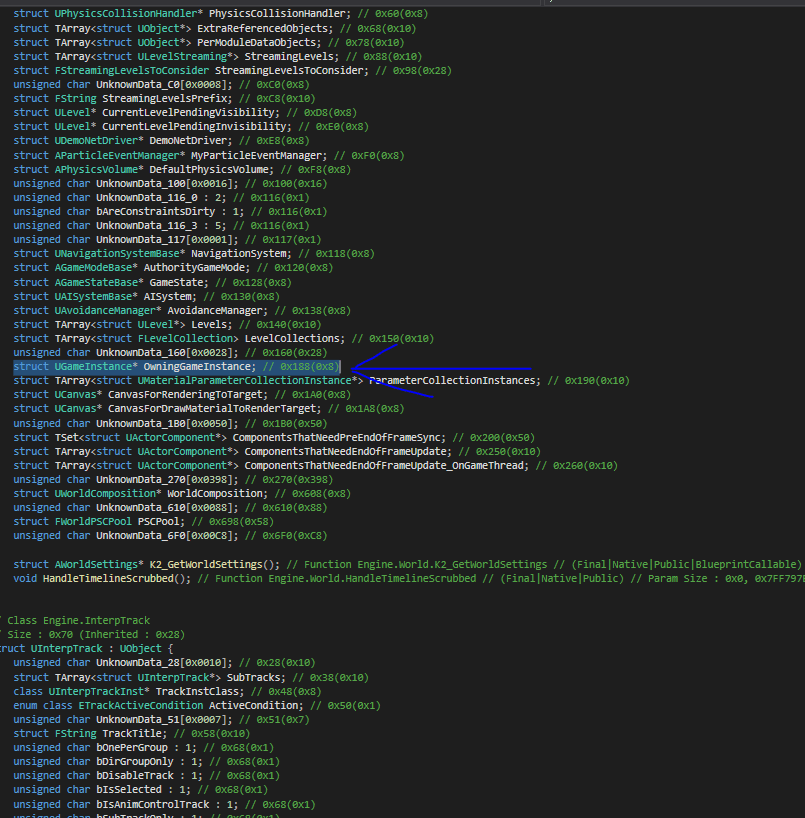Image resolution: width=805 pixels, height=818 pixels.
Task: Click the bAreConstraintsDirty bitfield line
Action: pos(170,212)
